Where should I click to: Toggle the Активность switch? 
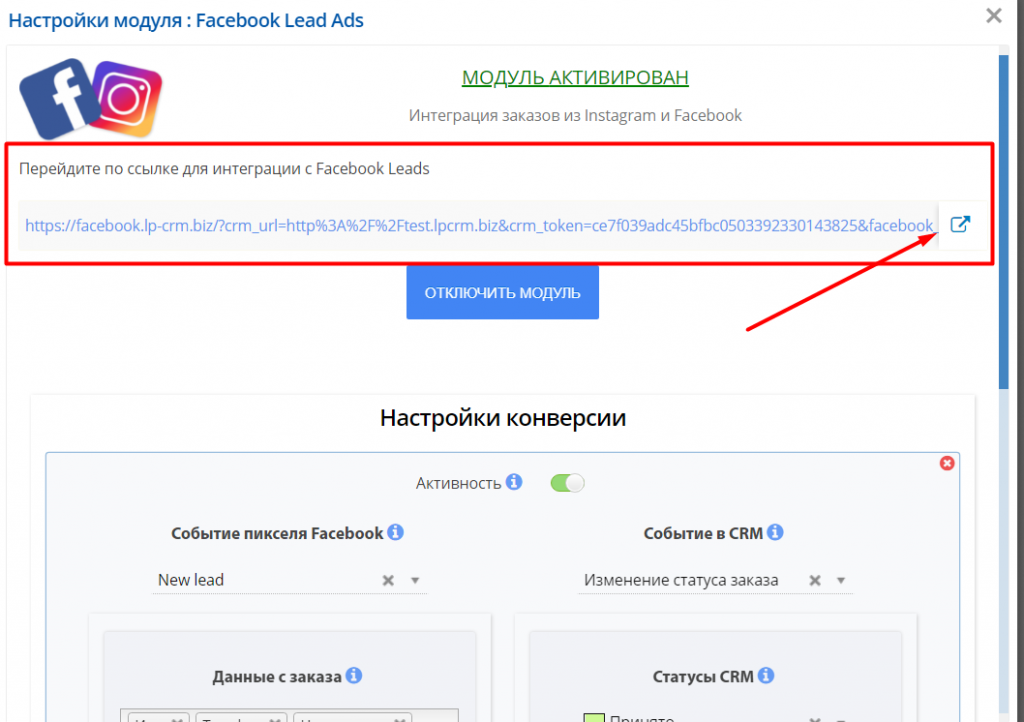click(x=567, y=483)
